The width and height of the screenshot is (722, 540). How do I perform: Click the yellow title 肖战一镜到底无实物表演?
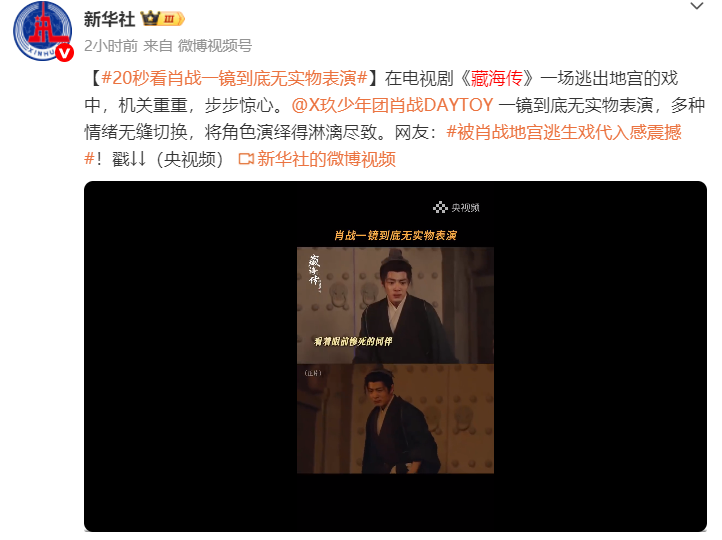(395, 235)
